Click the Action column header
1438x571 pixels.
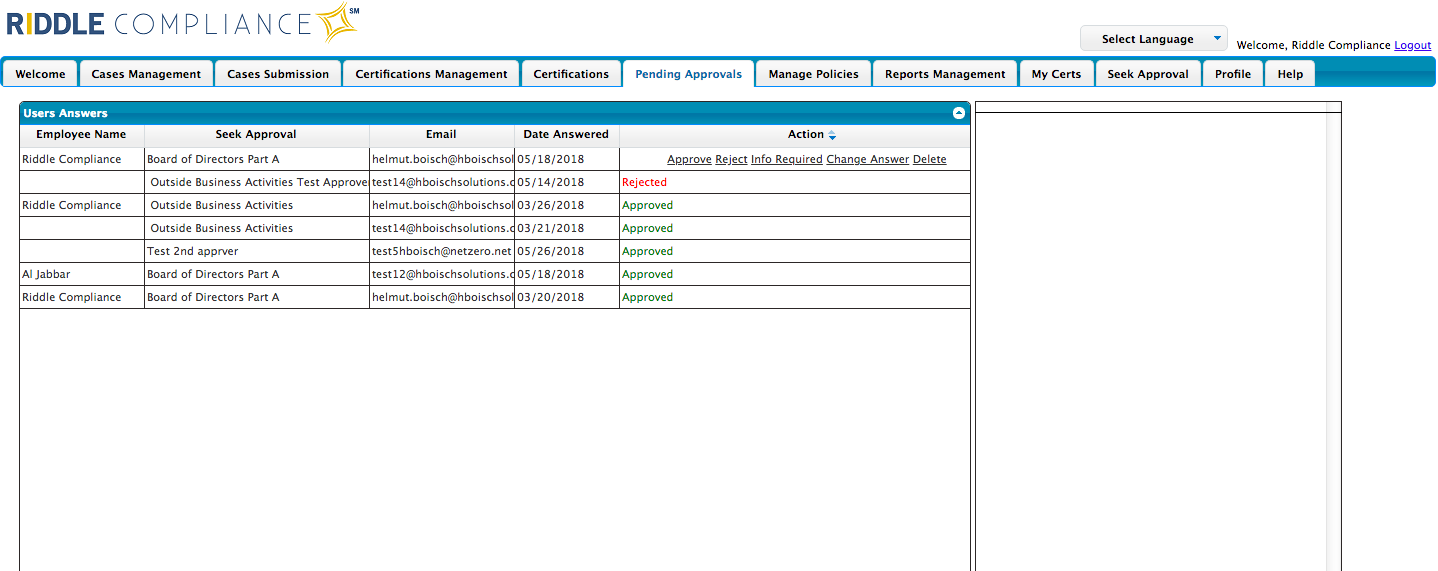pos(795,135)
